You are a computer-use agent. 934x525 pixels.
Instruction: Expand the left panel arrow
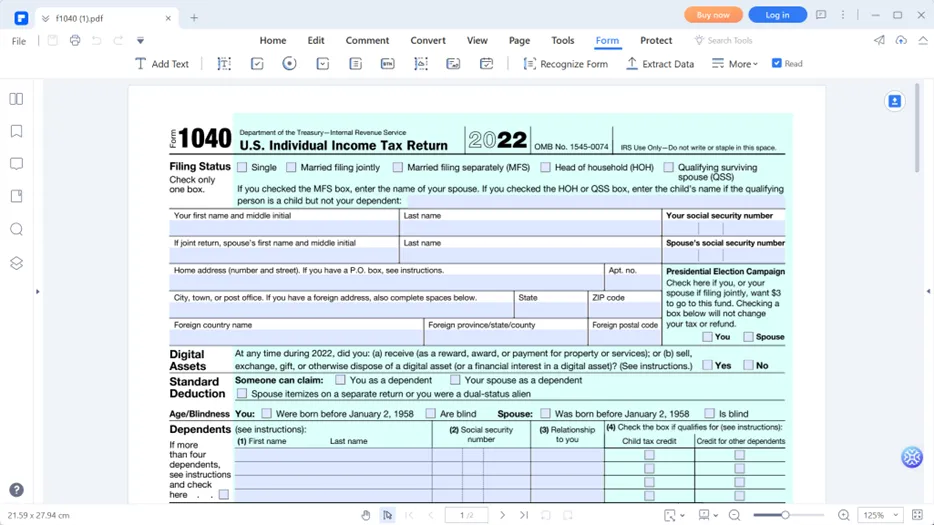pos(38,291)
